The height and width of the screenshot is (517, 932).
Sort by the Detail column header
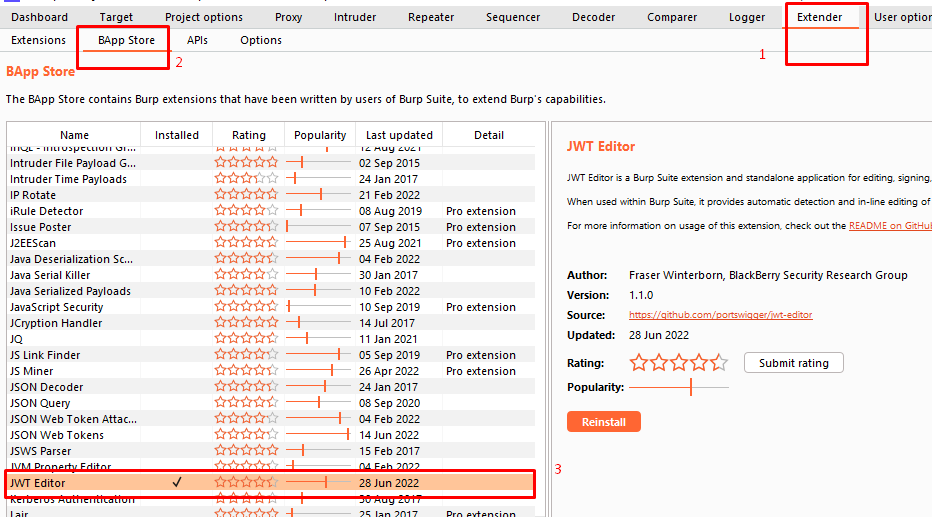(x=489, y=135)
